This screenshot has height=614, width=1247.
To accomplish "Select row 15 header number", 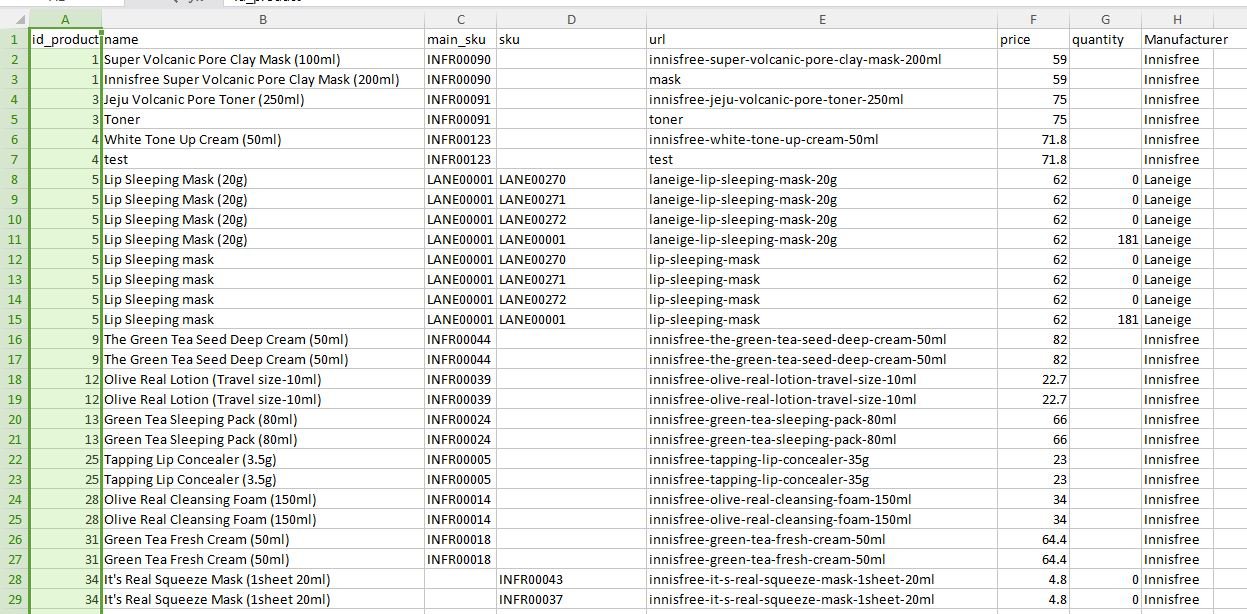I will 15,319.
